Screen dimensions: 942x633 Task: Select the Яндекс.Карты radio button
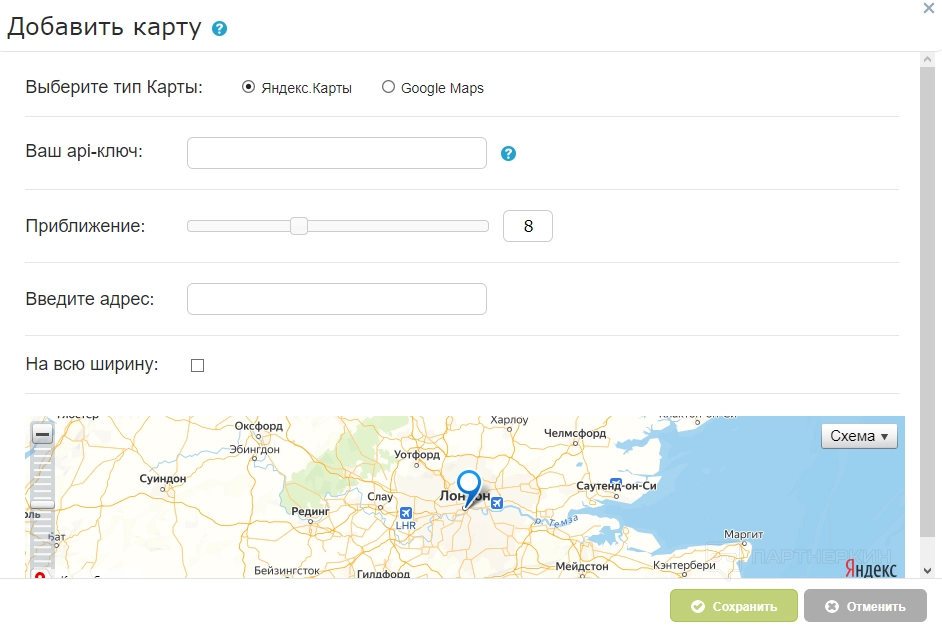point(248,87)
